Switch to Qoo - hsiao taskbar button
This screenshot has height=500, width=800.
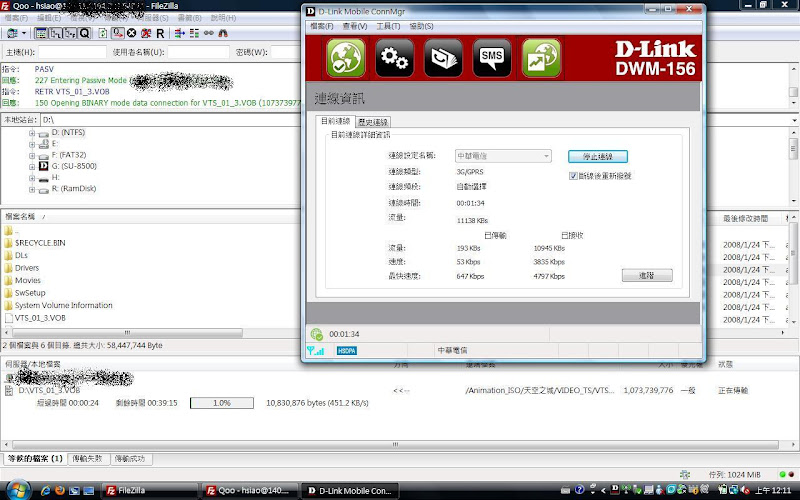pos(249,491)
